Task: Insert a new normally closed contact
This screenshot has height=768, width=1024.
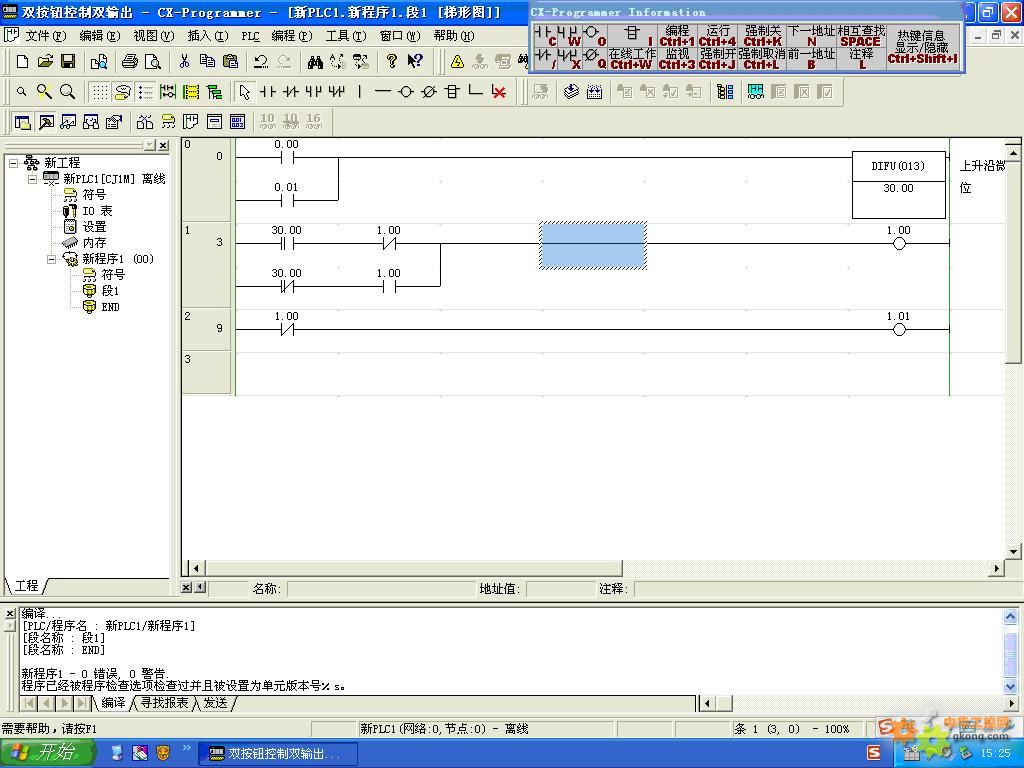Action: [291, 91]
